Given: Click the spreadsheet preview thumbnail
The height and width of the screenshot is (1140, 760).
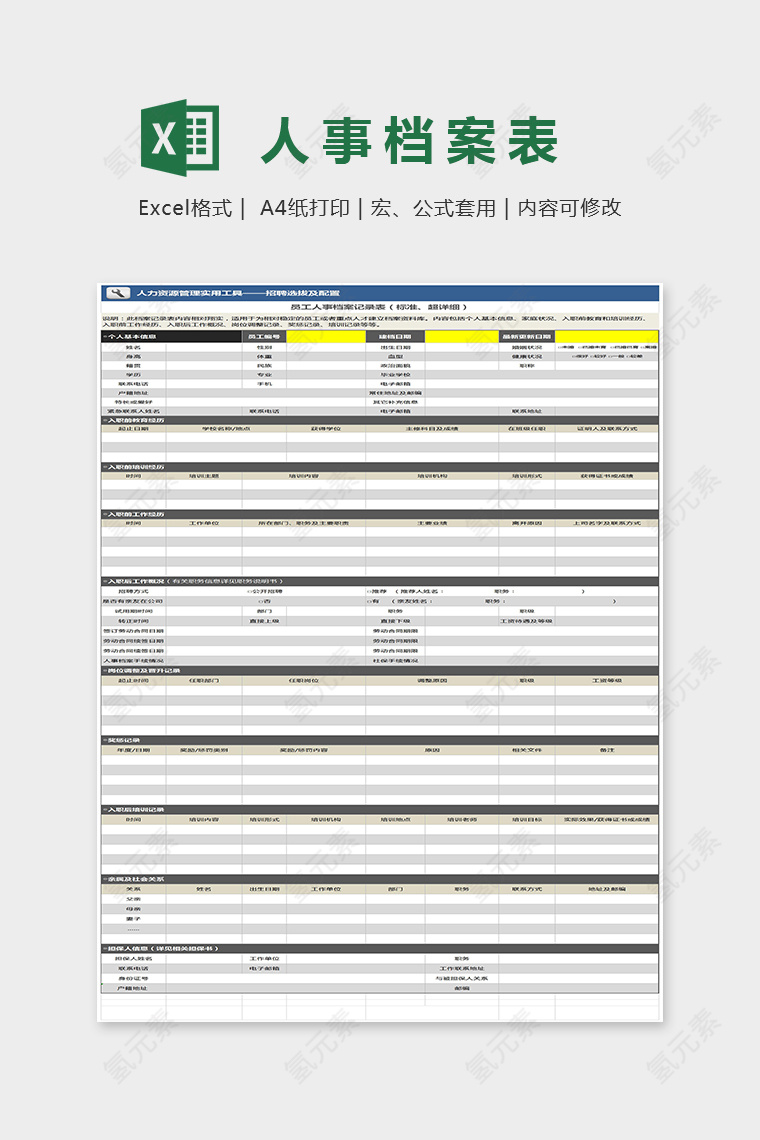Looking at the screenshot, I should (380, 652).
